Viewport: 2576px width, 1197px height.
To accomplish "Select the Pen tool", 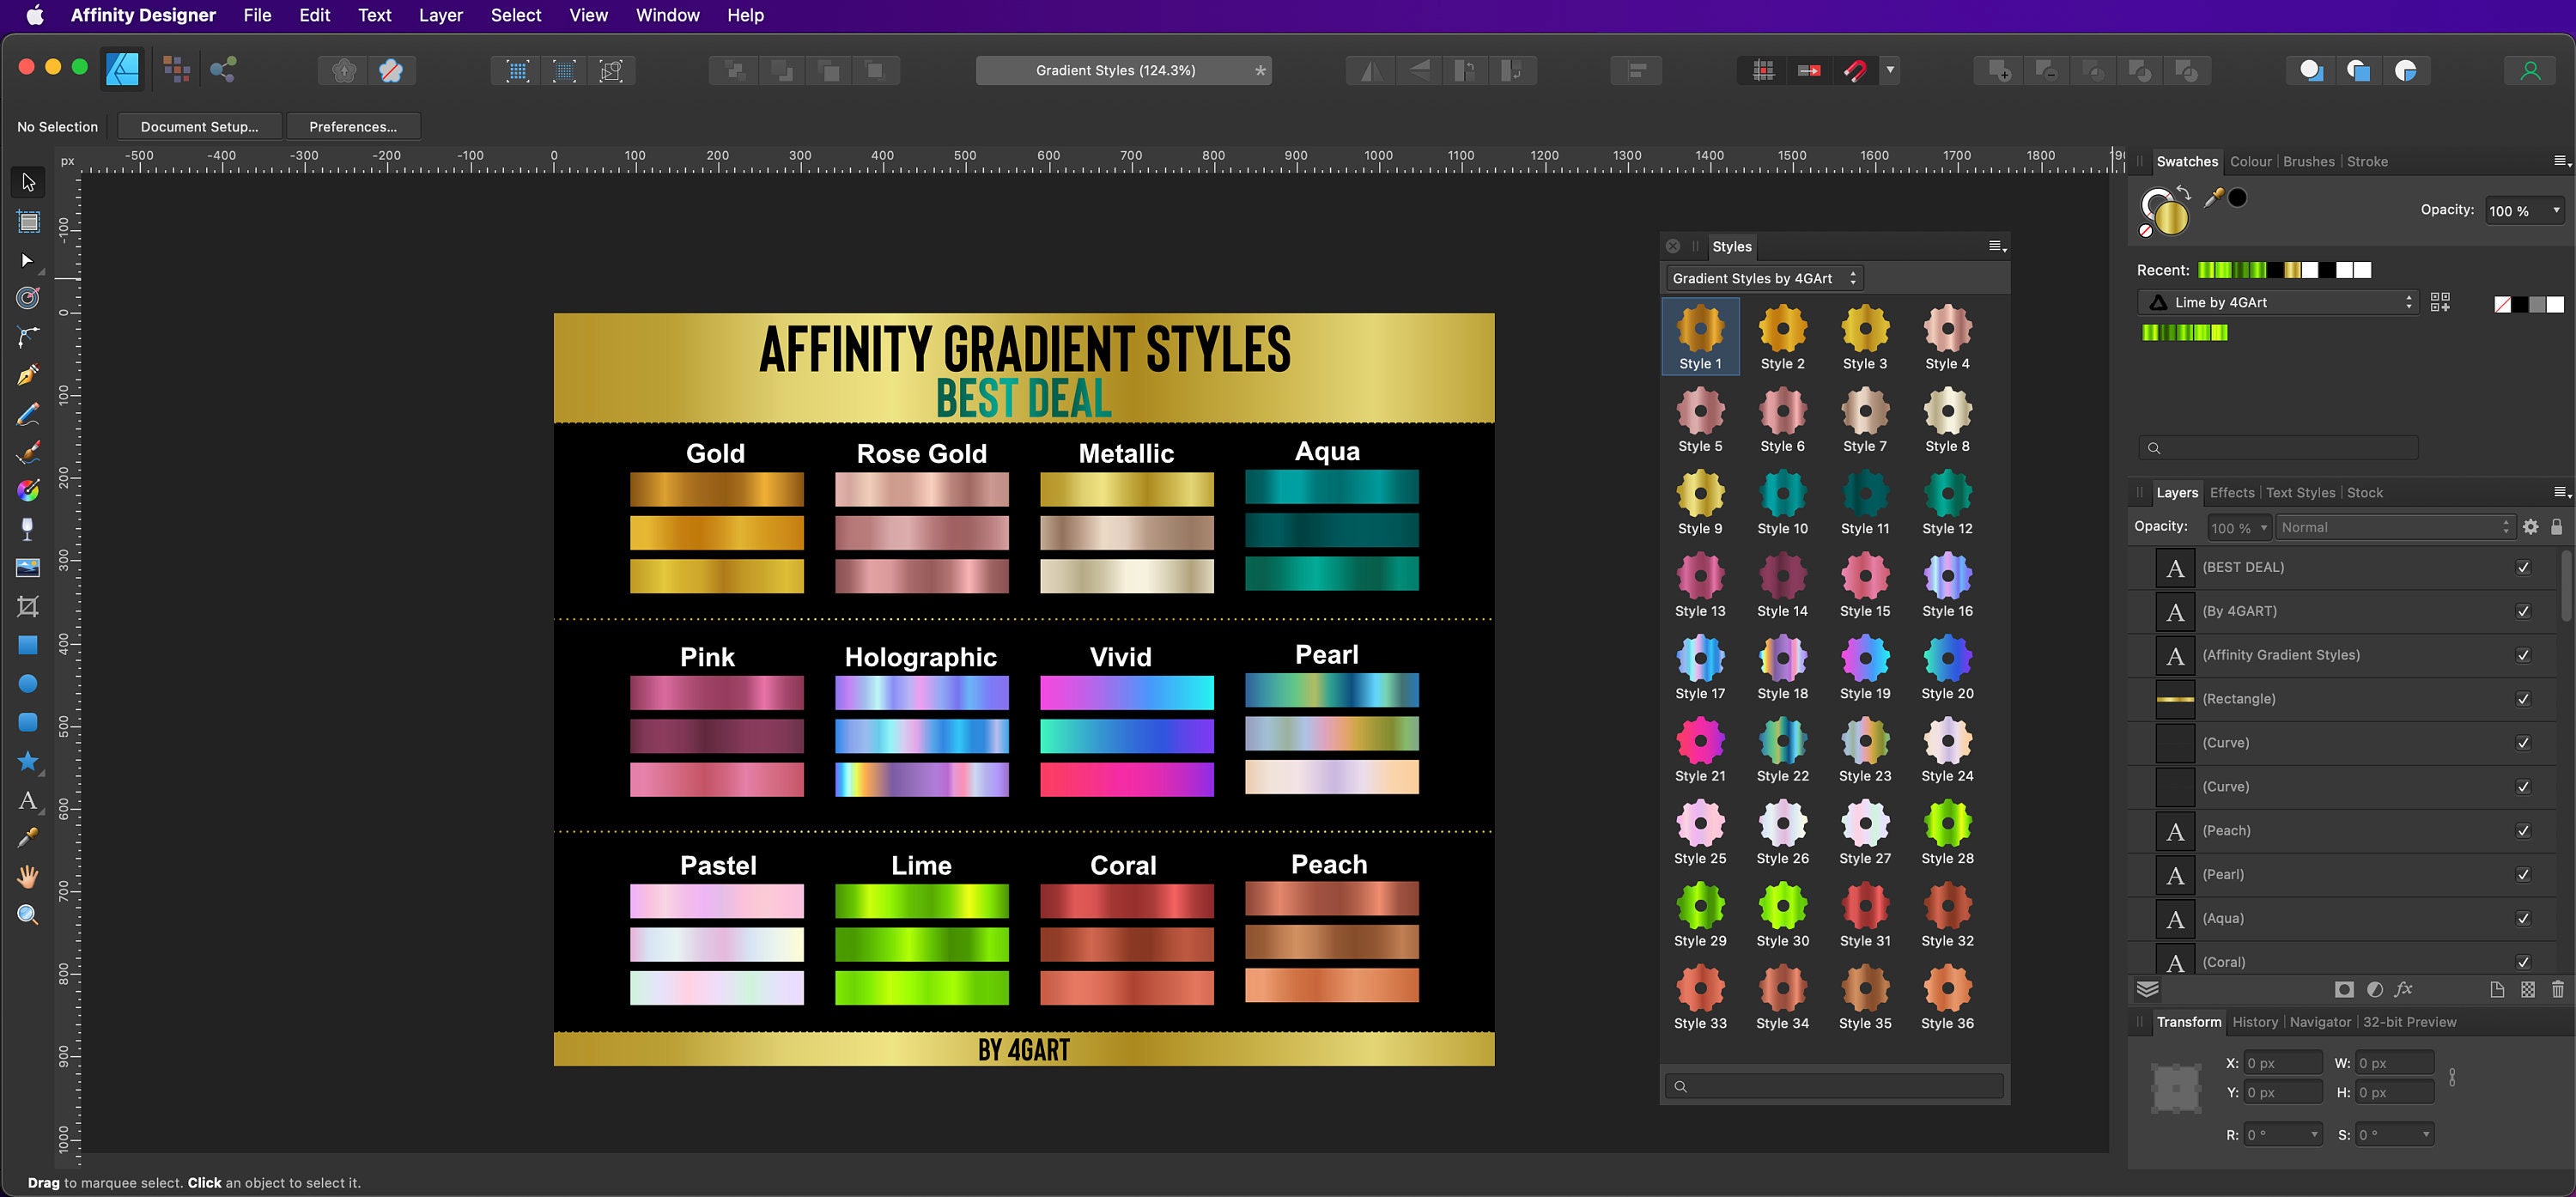I will click(x=28, y=375).
